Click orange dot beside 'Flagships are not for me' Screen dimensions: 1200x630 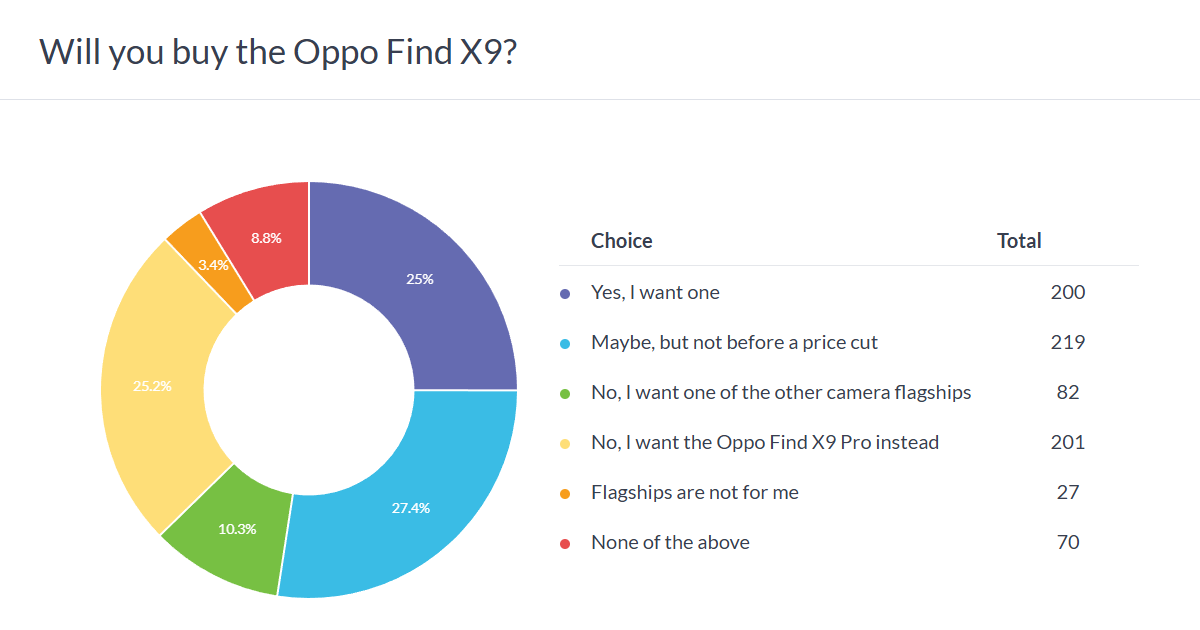click(x=565, y=494)
